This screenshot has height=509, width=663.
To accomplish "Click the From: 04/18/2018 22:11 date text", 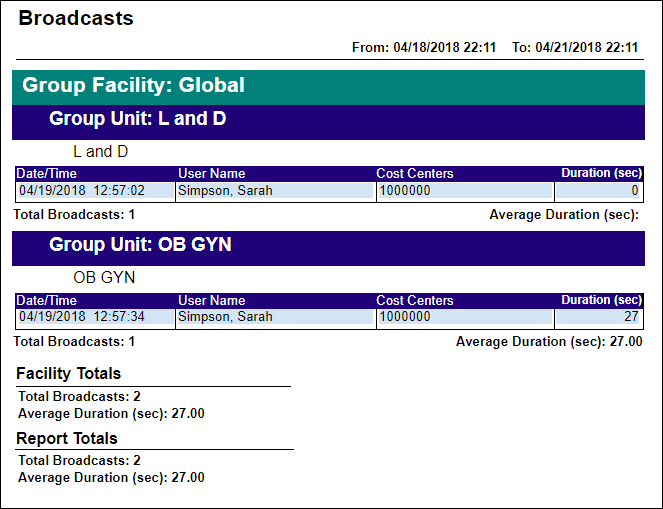I will point(424,47).
